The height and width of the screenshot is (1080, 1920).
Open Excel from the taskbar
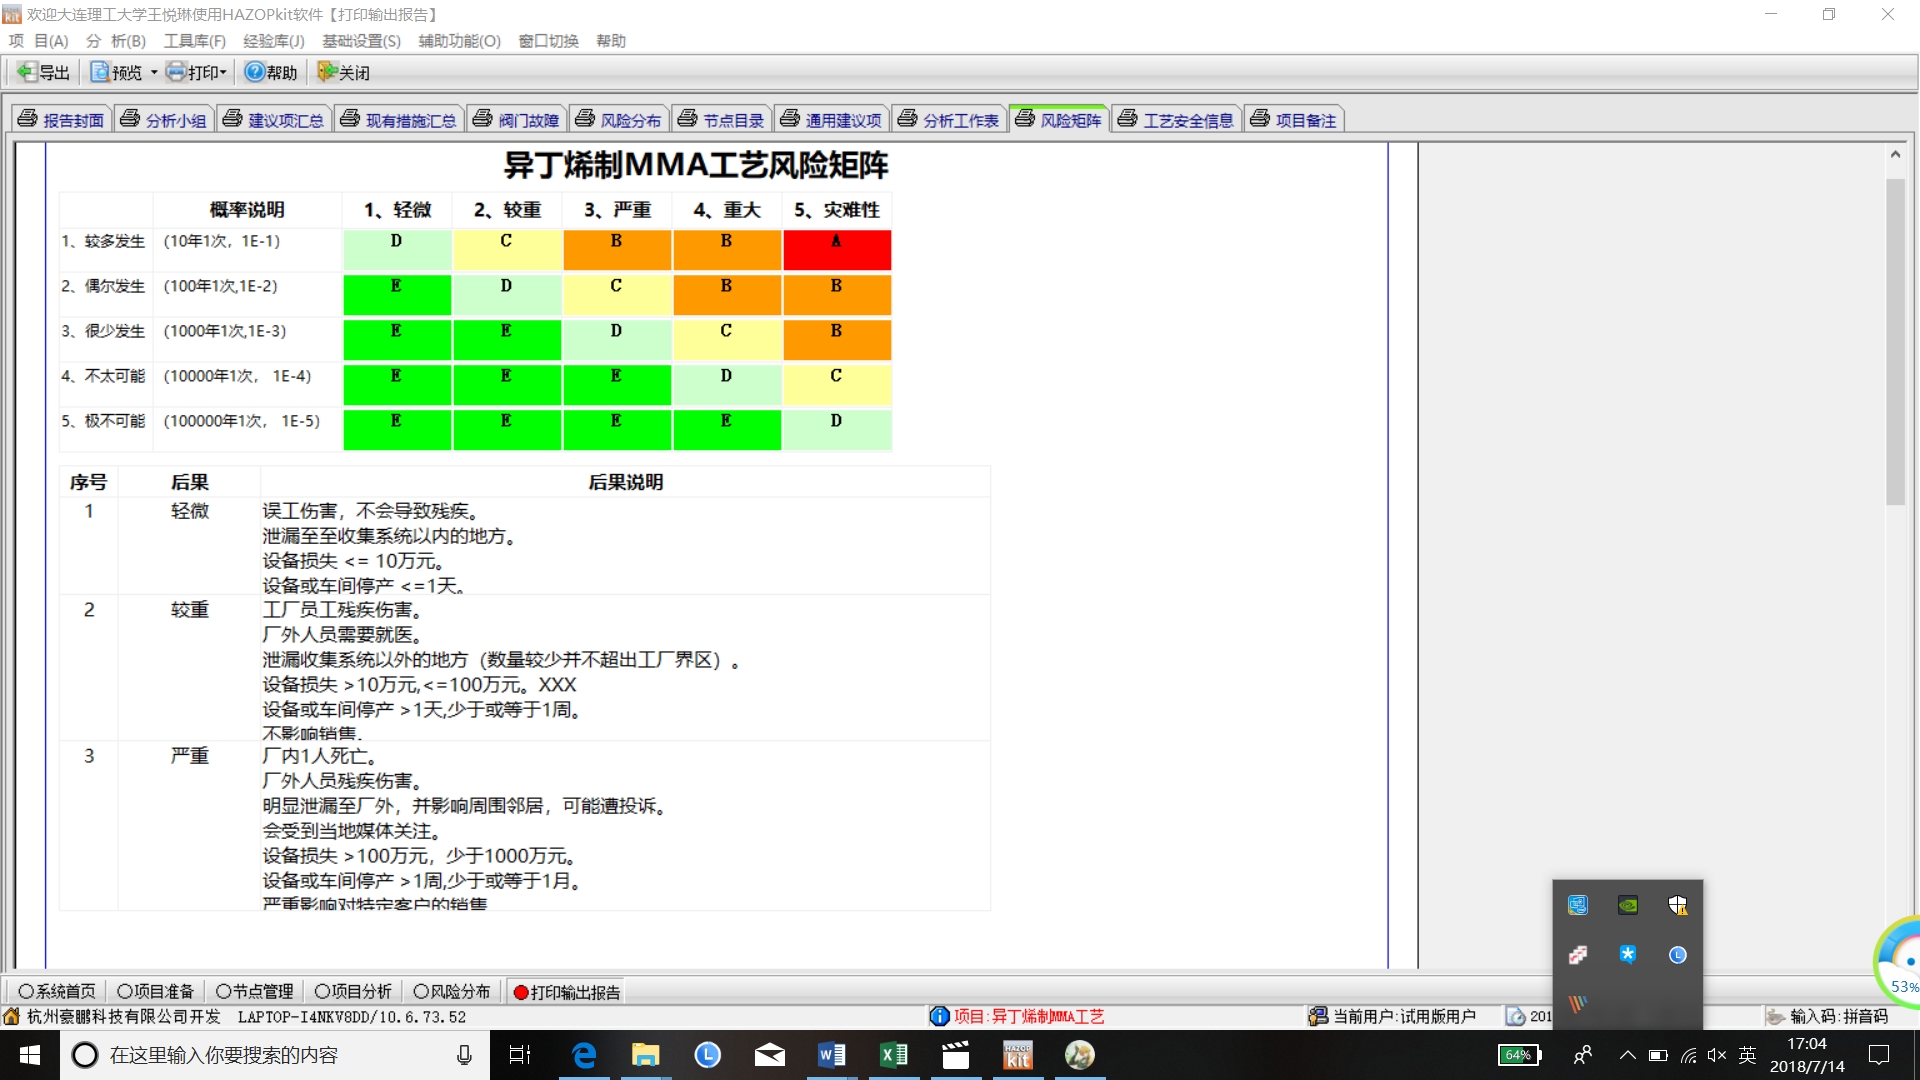(893, 1055)
